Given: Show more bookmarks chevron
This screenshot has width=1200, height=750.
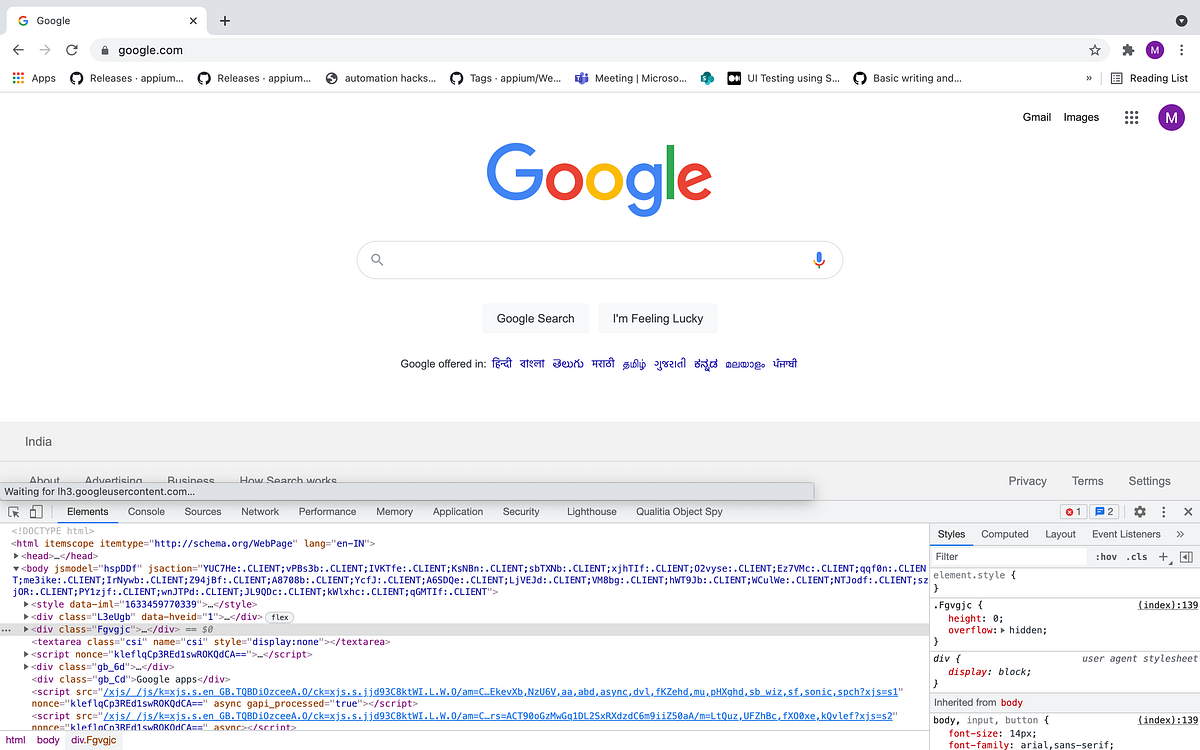Looking at the screenshot, I should pyautogui.click(x=1089, y=78).
